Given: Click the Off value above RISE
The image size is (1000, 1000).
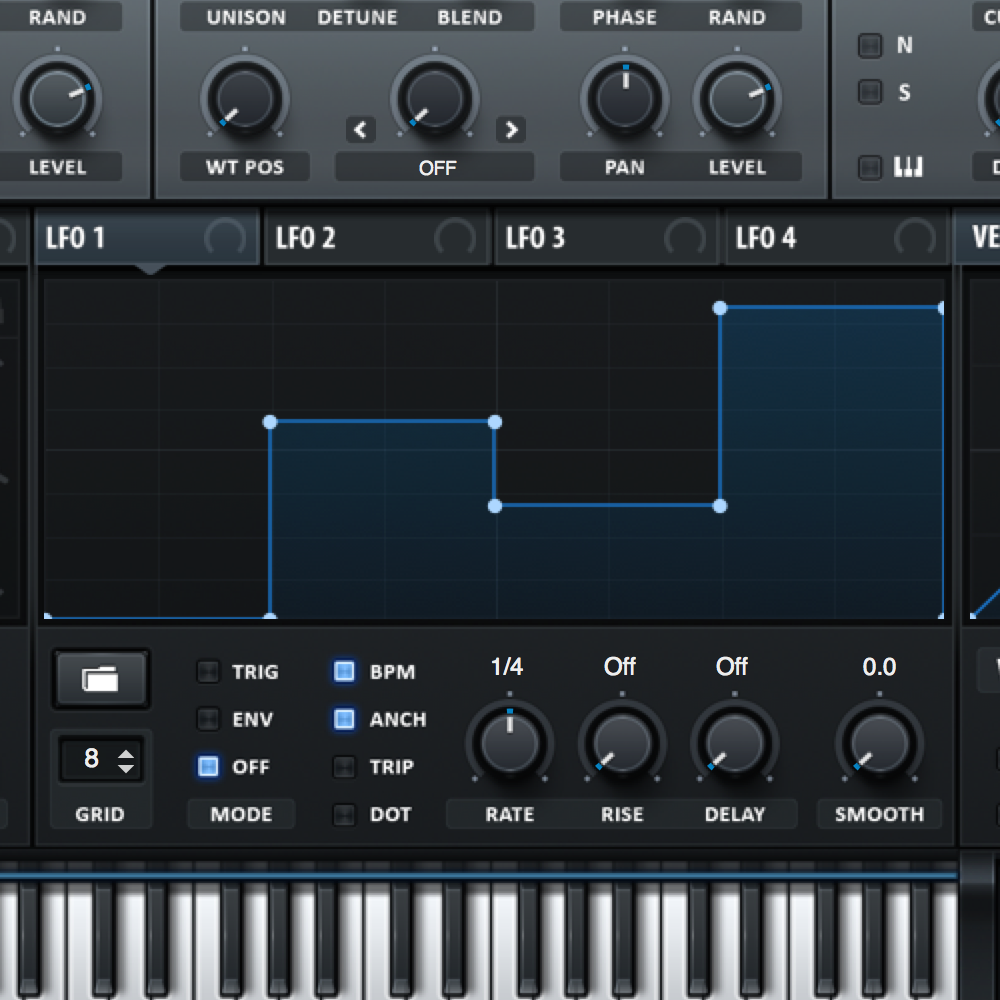Looking at the screenshot, I should [620, 666].
